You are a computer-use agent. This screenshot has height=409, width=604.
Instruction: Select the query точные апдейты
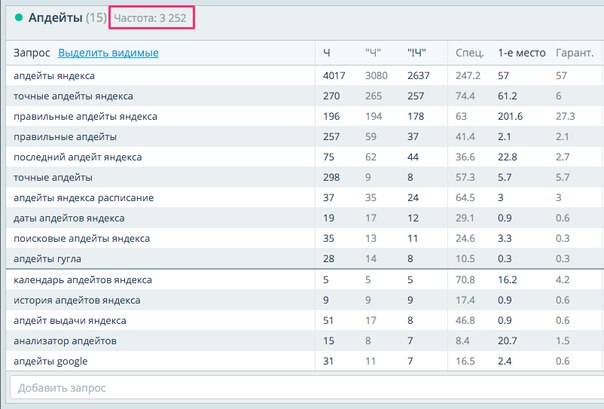click(x=53, y=178)
